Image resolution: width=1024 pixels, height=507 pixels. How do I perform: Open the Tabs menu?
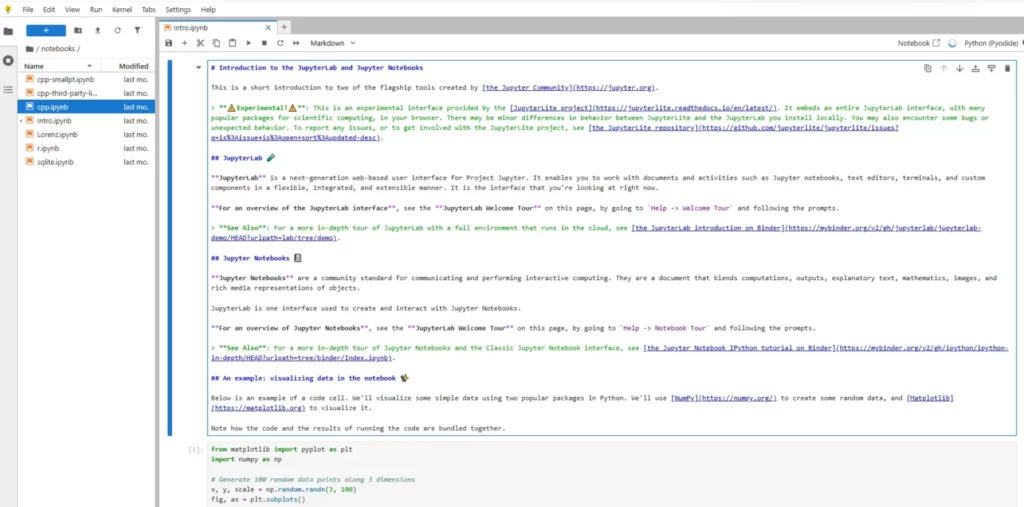point(149,10)
